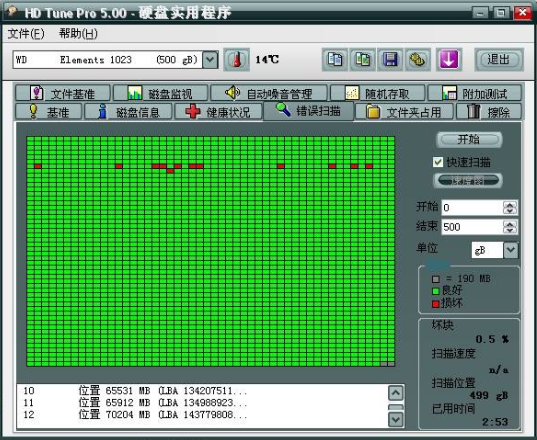Open the 文件基准 tab

[63, 93]
